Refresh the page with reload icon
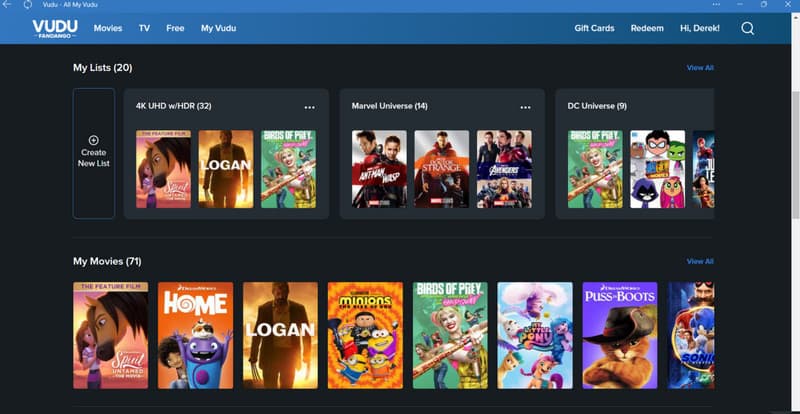The image size is (800, 414). [x=28, y=5]
